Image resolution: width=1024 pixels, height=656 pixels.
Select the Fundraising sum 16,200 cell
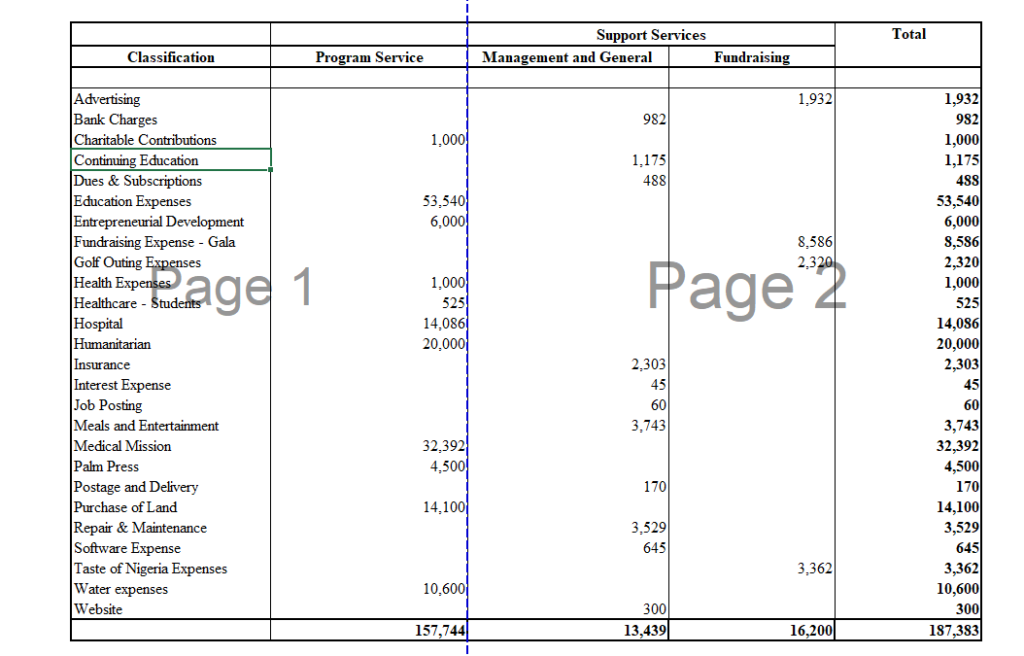pos(751,630)
